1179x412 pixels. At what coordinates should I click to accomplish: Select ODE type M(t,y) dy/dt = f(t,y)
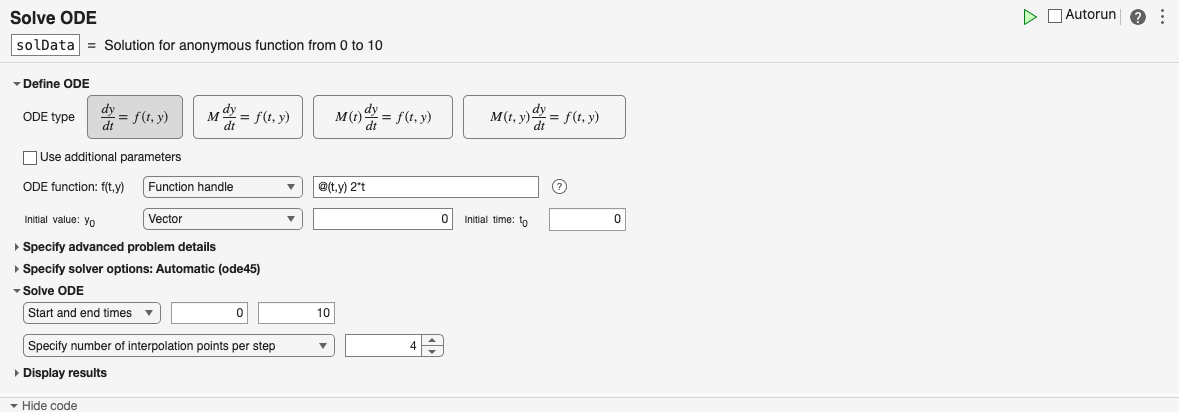544,117
